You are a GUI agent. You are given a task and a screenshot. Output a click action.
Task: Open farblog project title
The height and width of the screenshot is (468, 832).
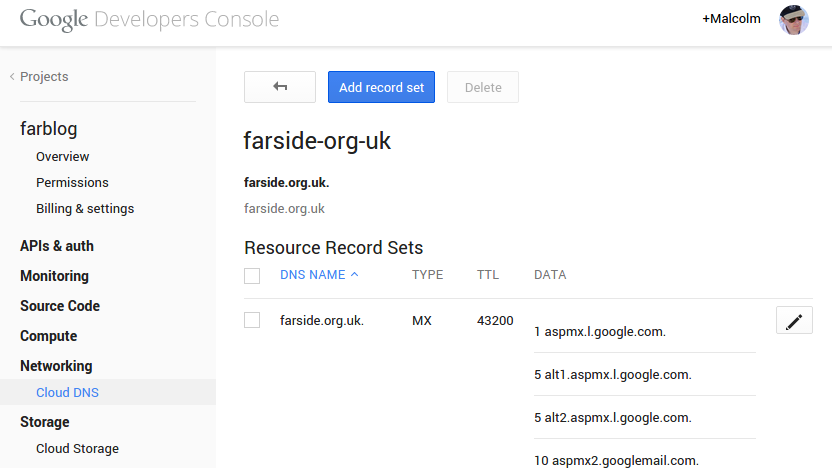point(49,129)
